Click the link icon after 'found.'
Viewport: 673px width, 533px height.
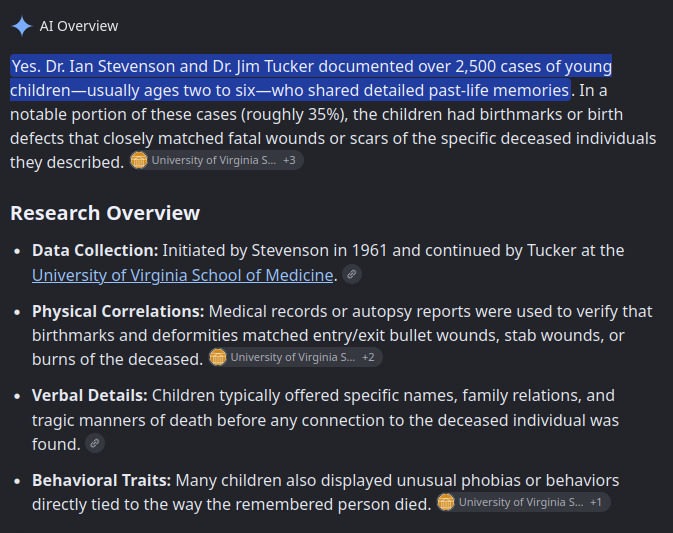coord(95,443)
